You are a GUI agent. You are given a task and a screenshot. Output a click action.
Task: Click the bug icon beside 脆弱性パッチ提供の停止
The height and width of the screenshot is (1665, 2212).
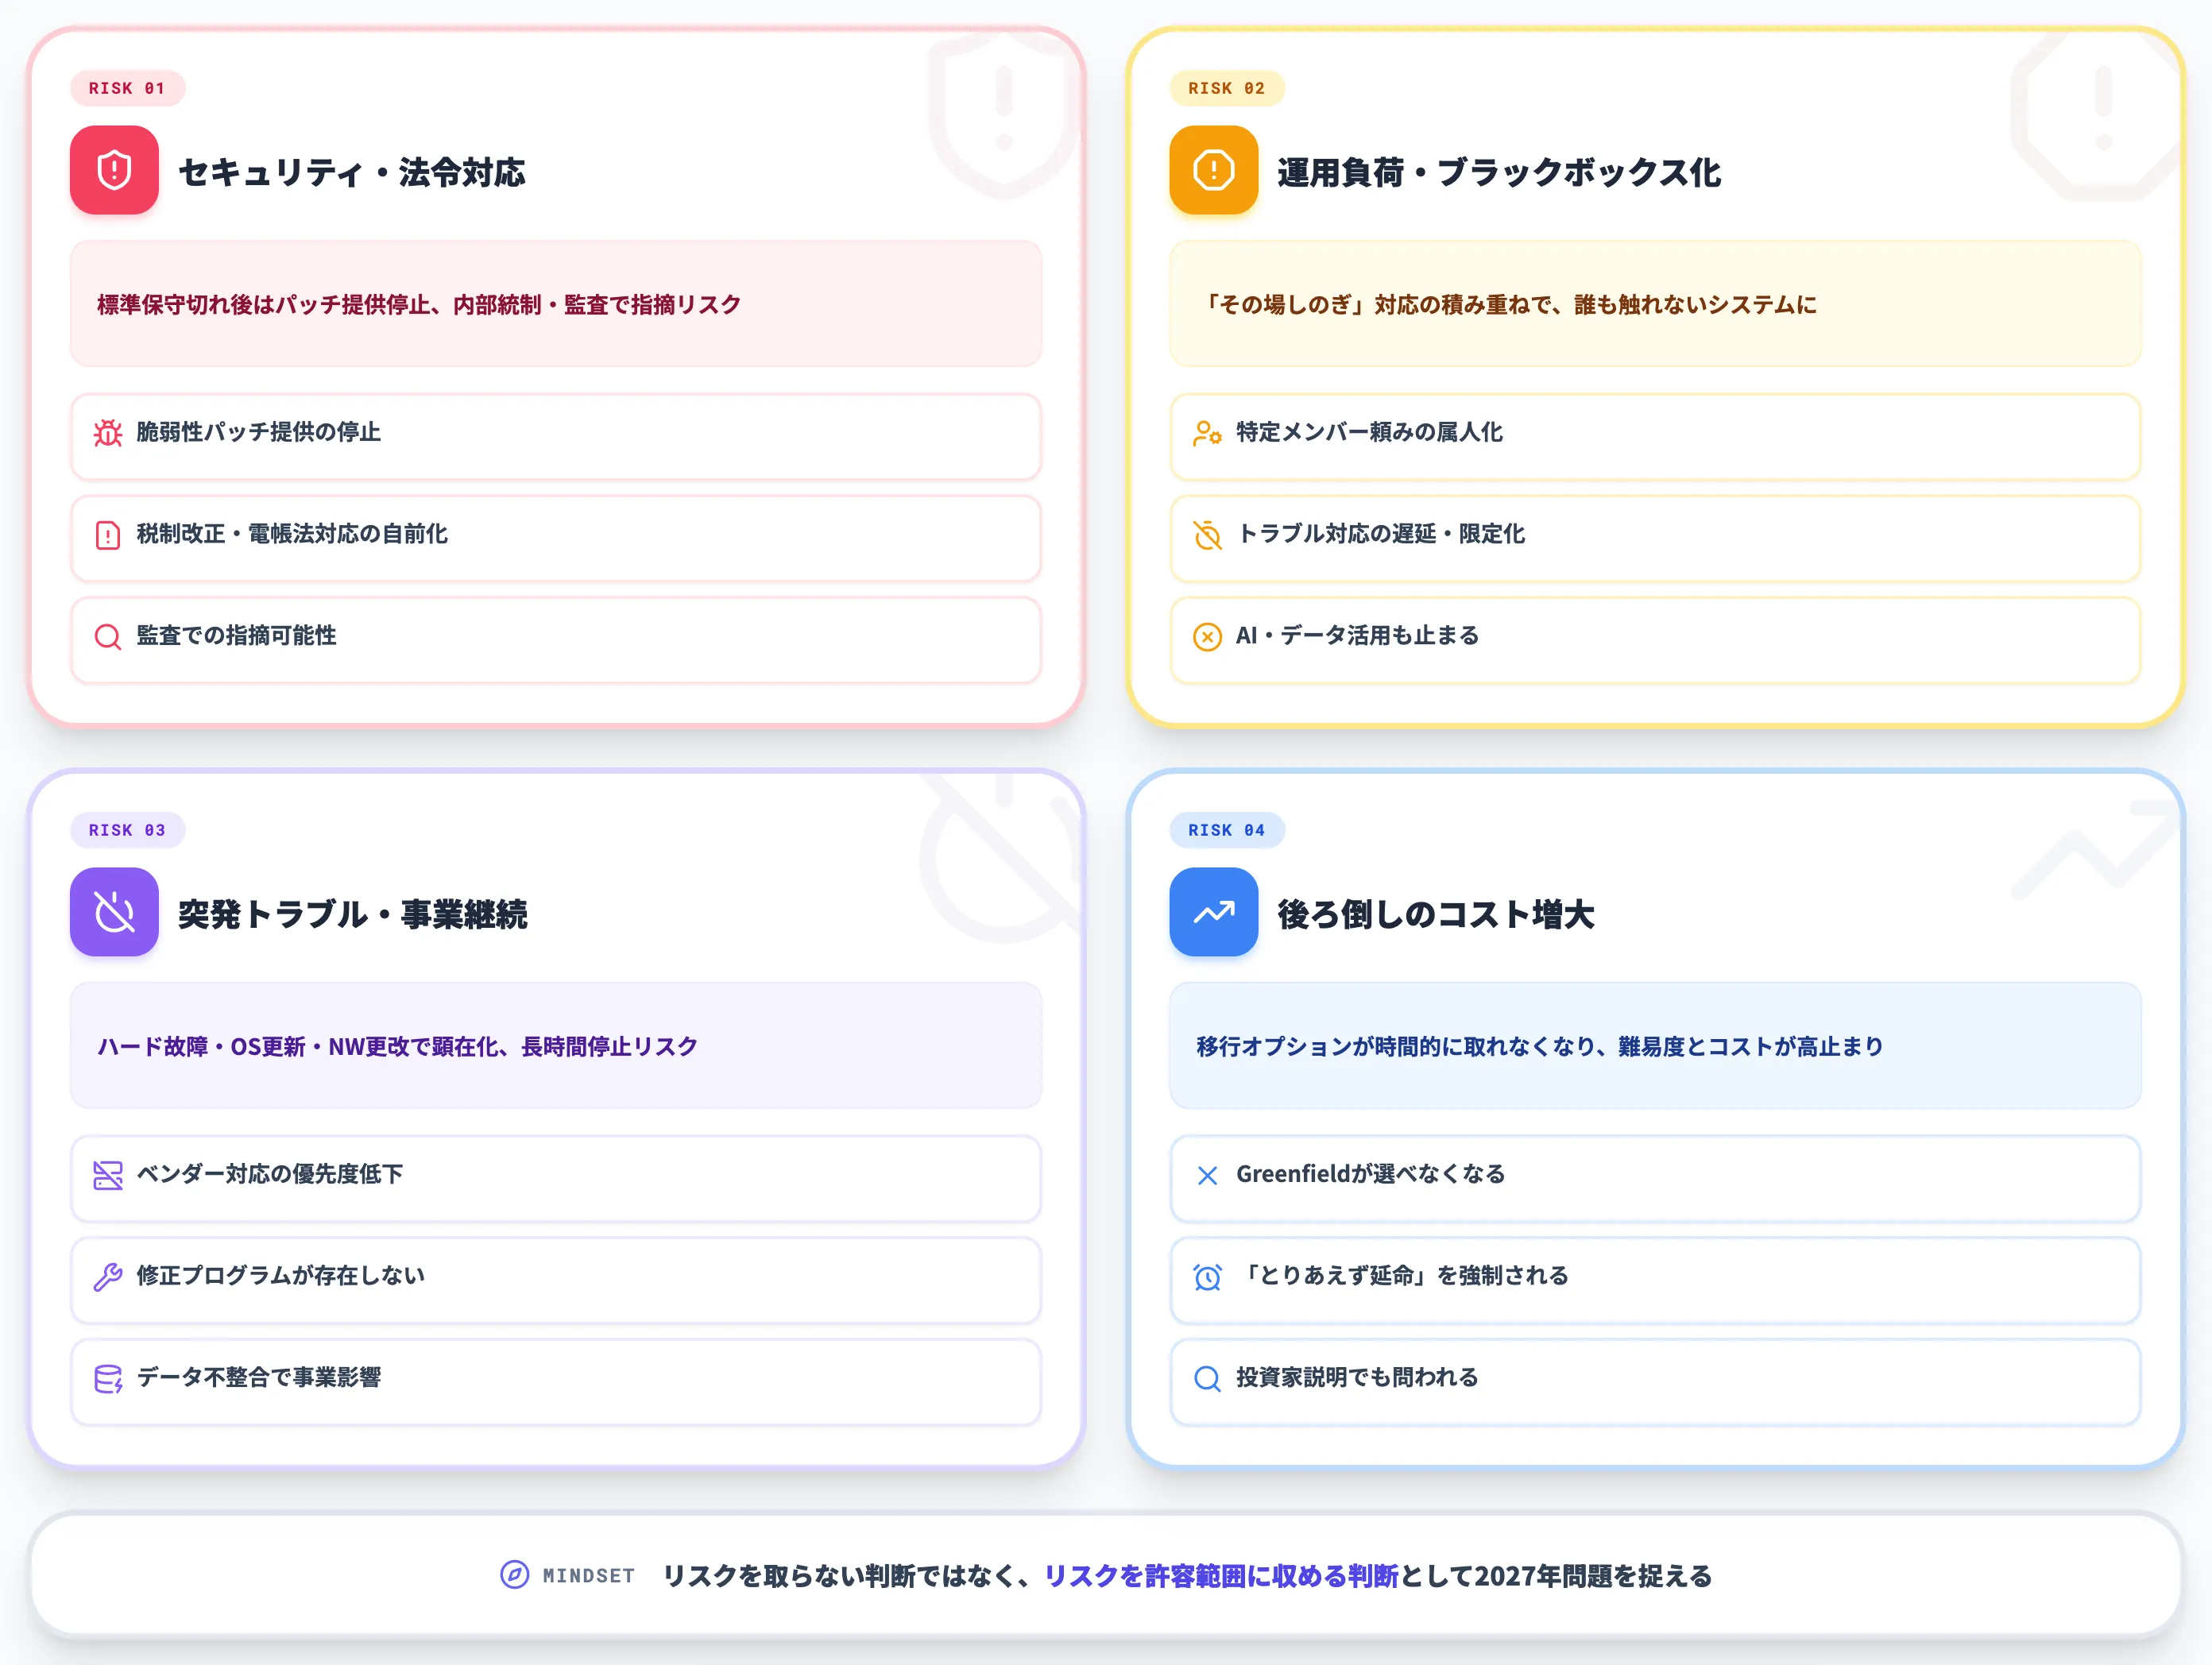pyautogui.click(x=108, y=433)
